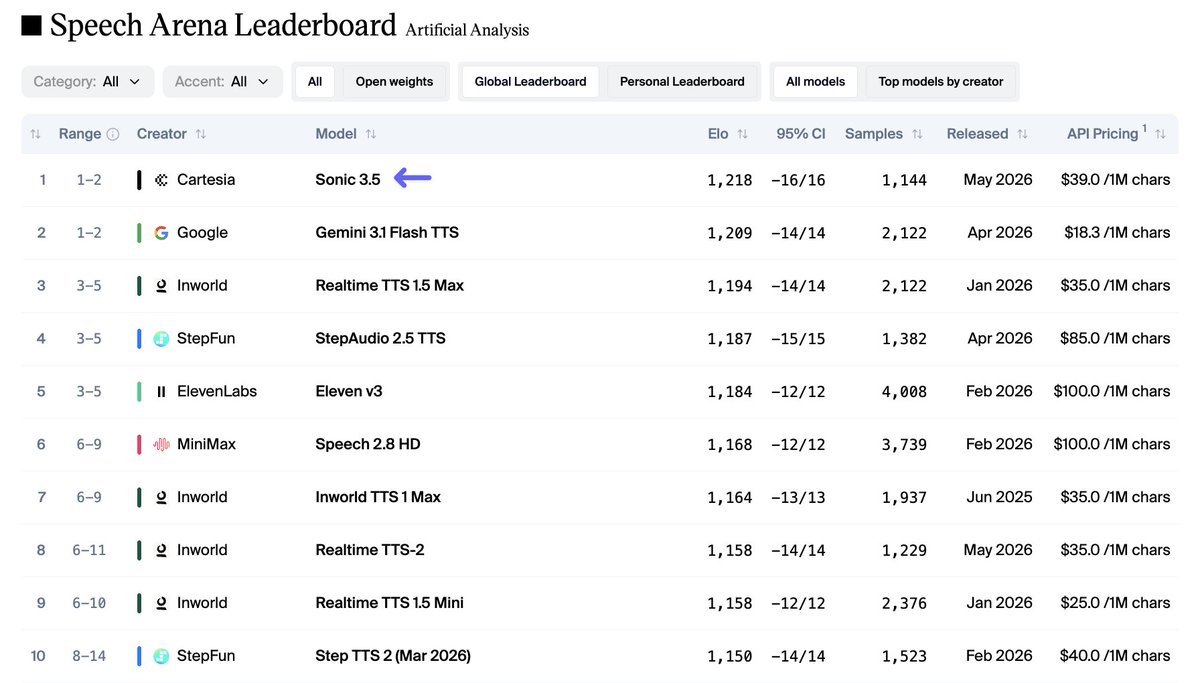
Task: Switch to Global Leaderboard
Action: [x=531, y=82]
